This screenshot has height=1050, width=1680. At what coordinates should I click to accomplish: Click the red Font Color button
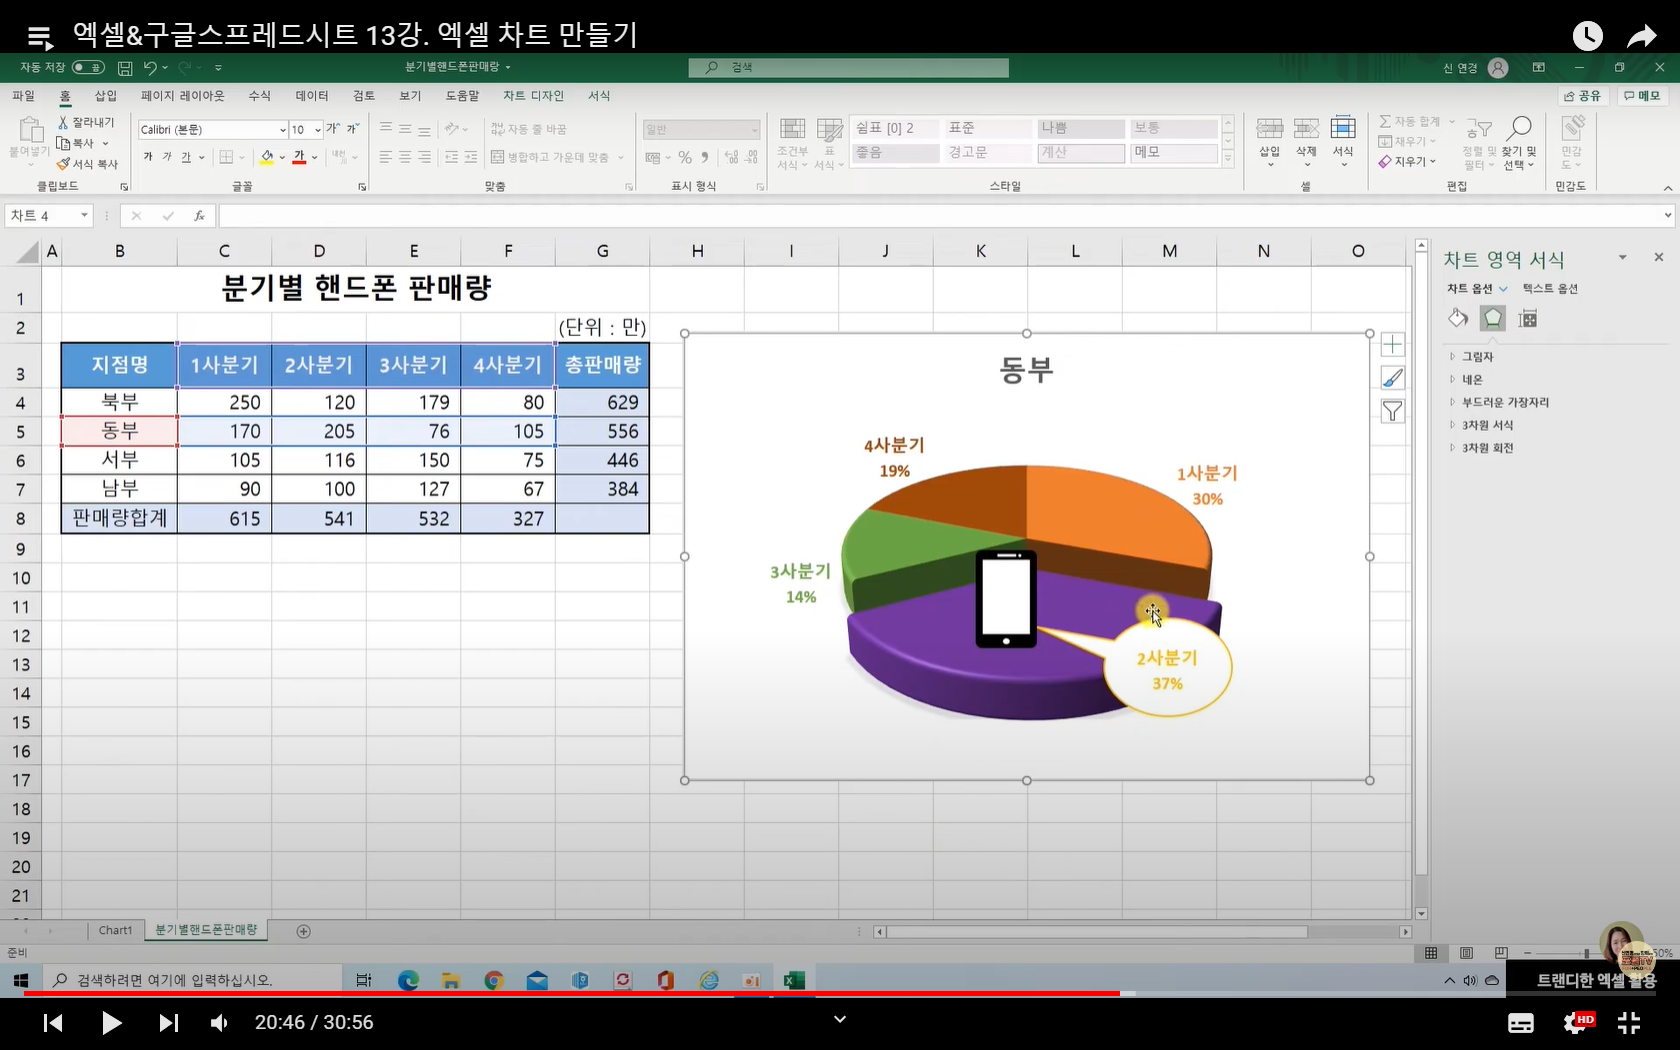pos(299,157)
